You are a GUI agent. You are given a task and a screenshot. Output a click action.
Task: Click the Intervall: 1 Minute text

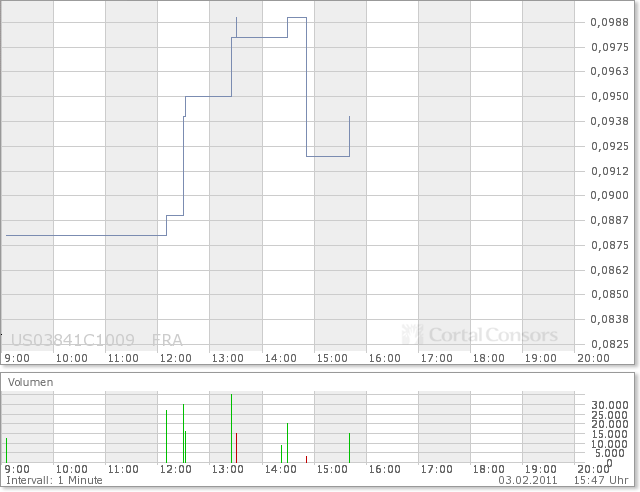54,480
